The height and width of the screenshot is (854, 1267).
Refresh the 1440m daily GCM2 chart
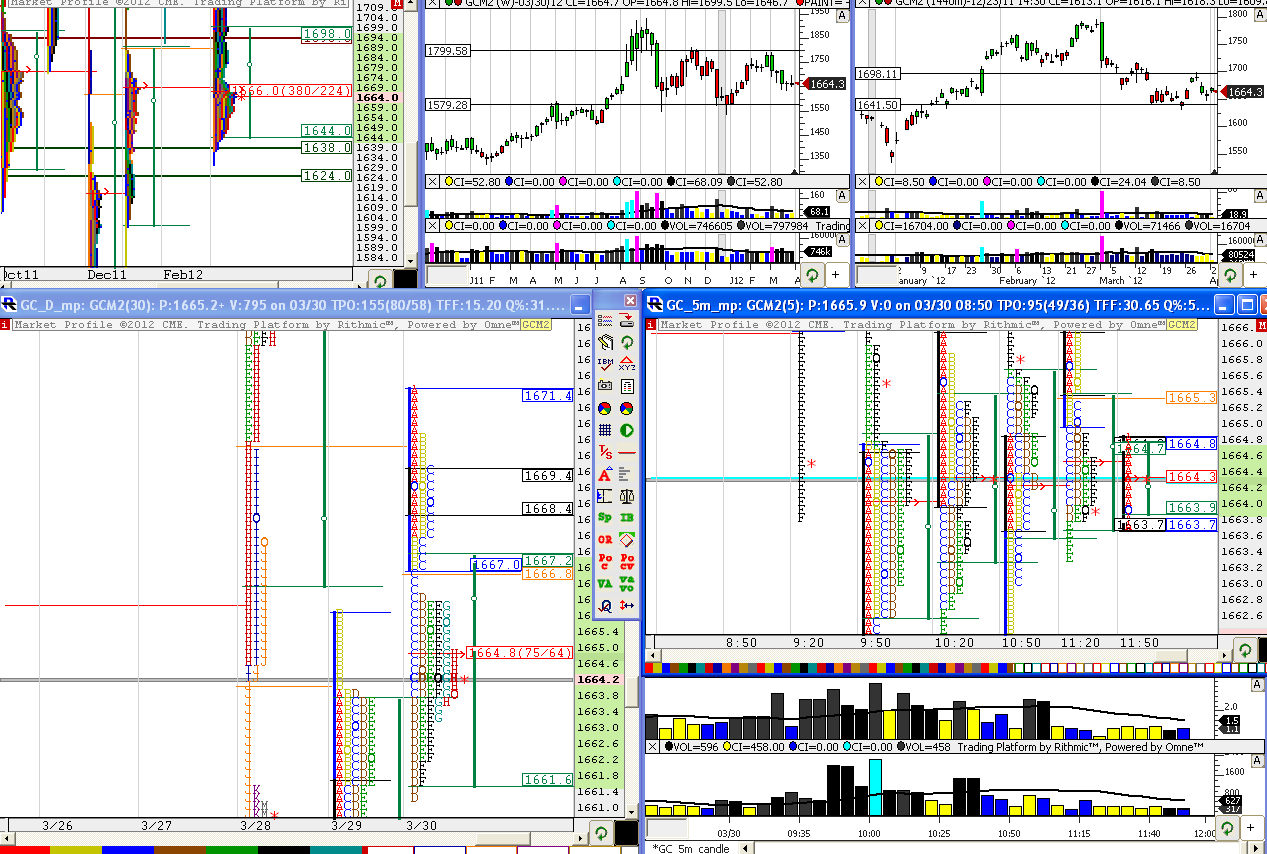pyautogui.click(x=1229, y=273)
